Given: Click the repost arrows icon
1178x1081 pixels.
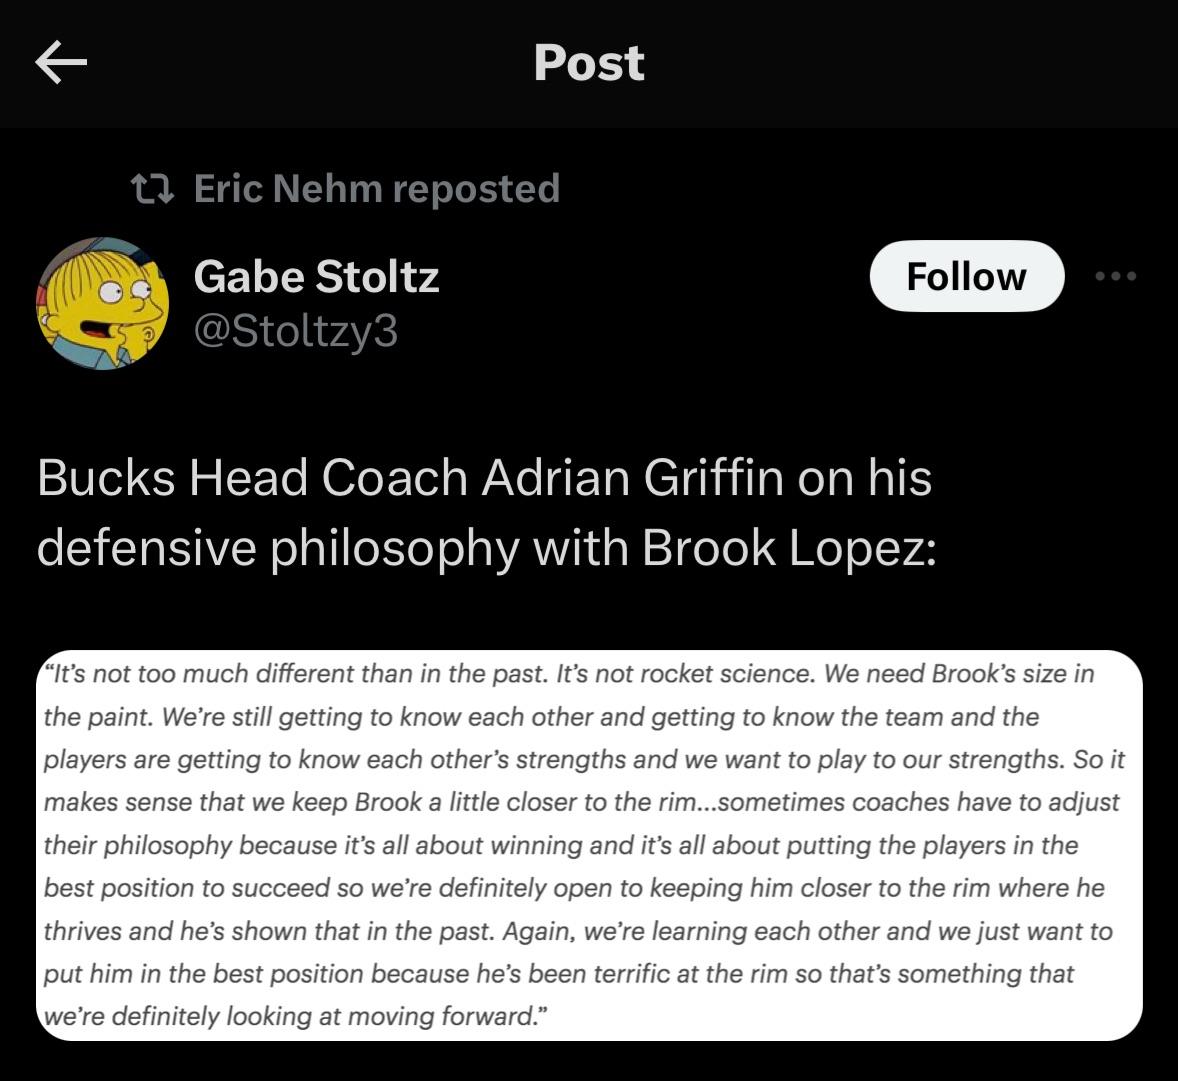Looking at the screenshot, I should click(x=154, y=188).
